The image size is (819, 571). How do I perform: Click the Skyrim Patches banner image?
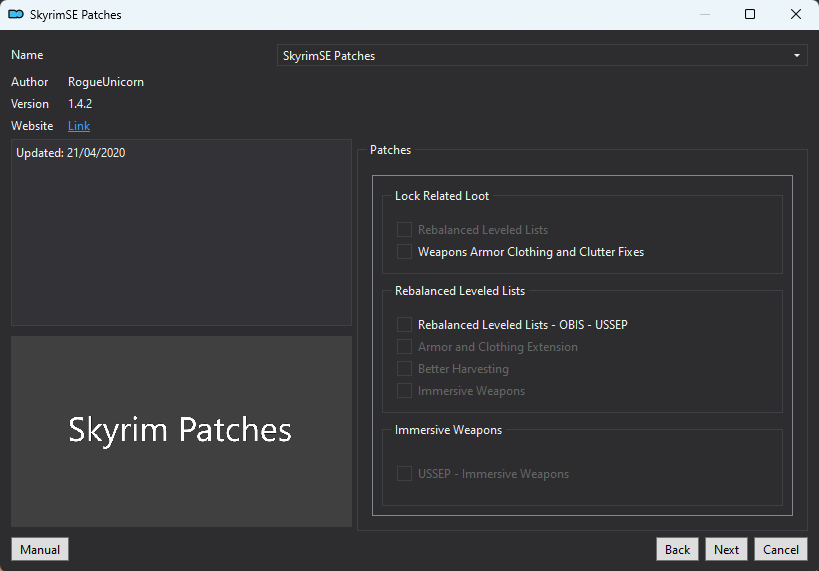[181, 431]
